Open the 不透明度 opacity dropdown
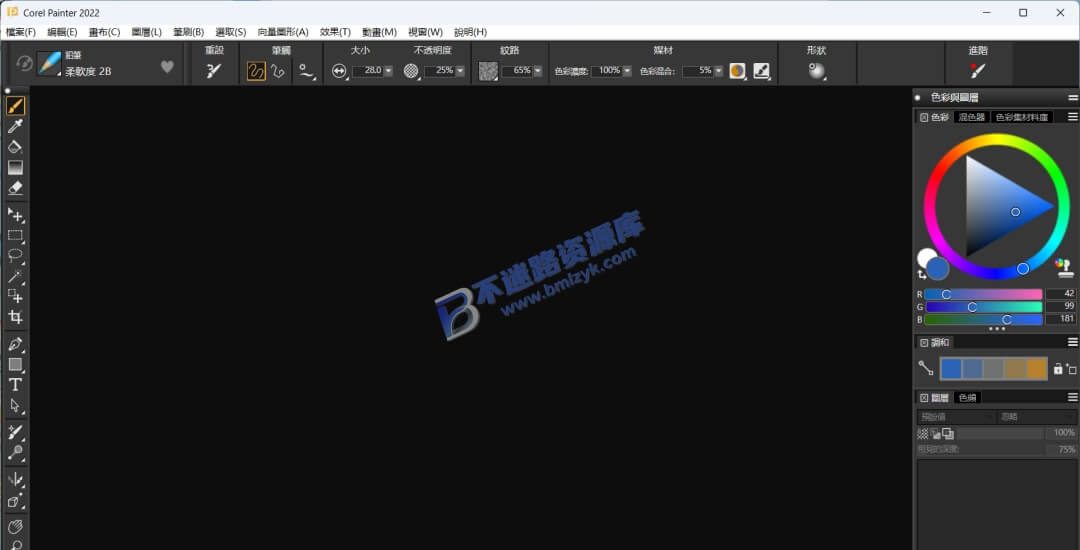 (x=460, y=71)
